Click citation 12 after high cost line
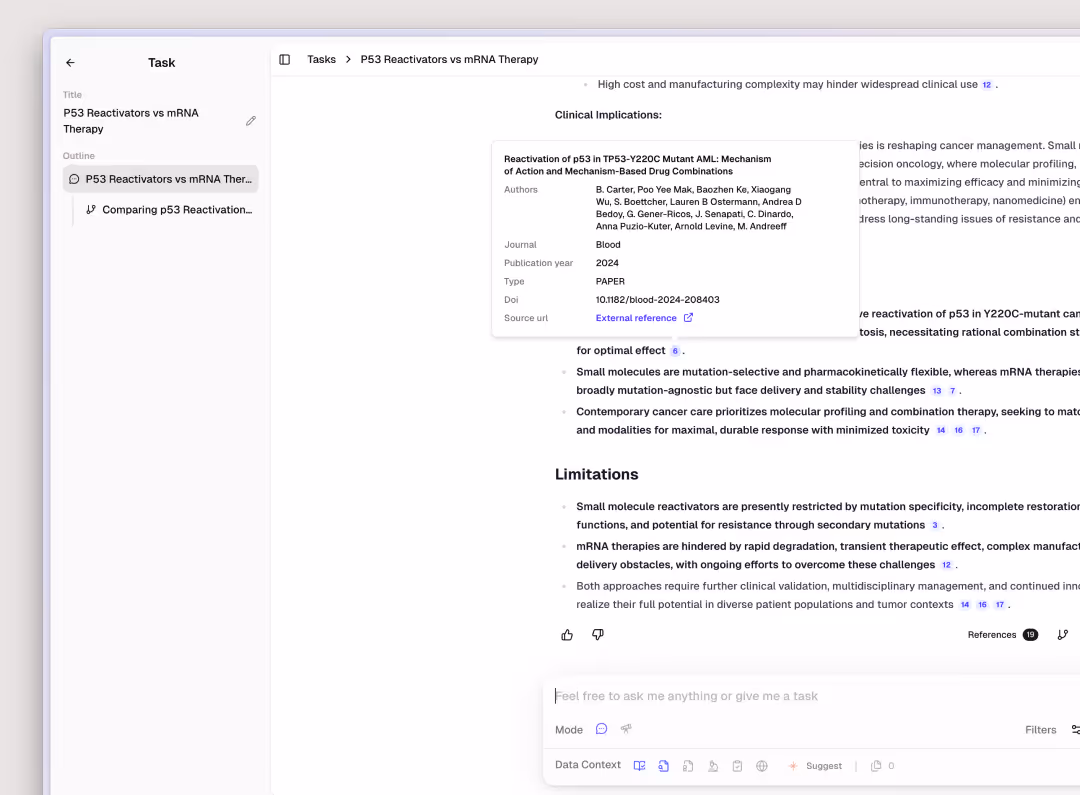Screen dimensions: 1080x795 coord(986,85)
